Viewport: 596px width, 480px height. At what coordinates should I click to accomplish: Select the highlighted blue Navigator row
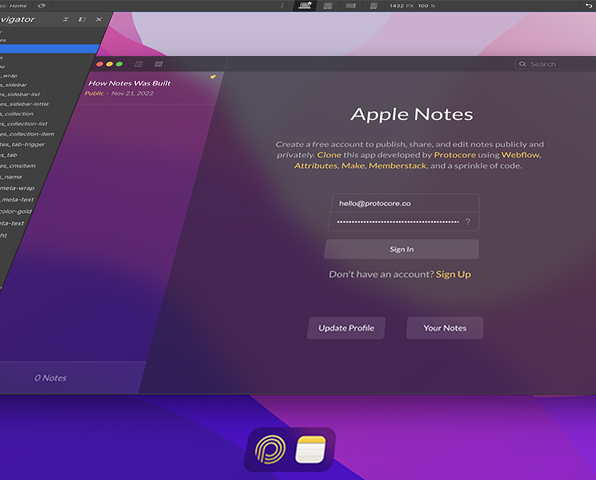coord(49,49)
